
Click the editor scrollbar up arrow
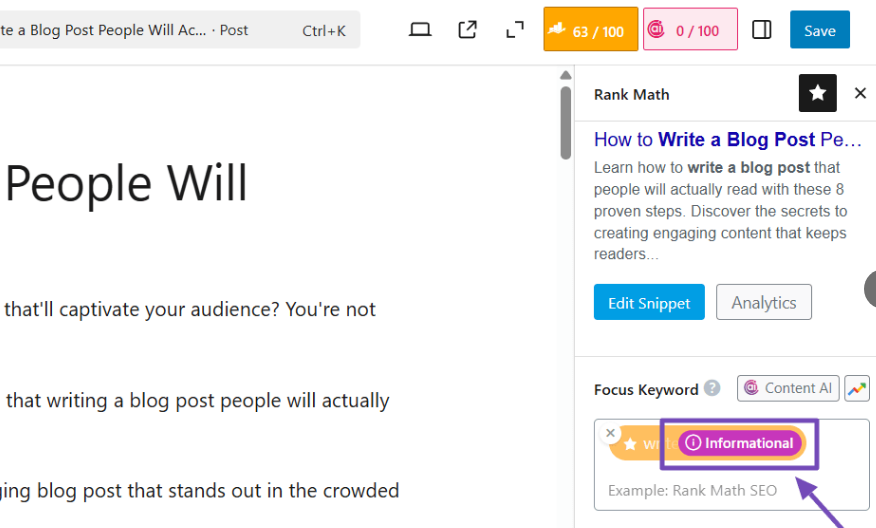(x=566, y=76)
